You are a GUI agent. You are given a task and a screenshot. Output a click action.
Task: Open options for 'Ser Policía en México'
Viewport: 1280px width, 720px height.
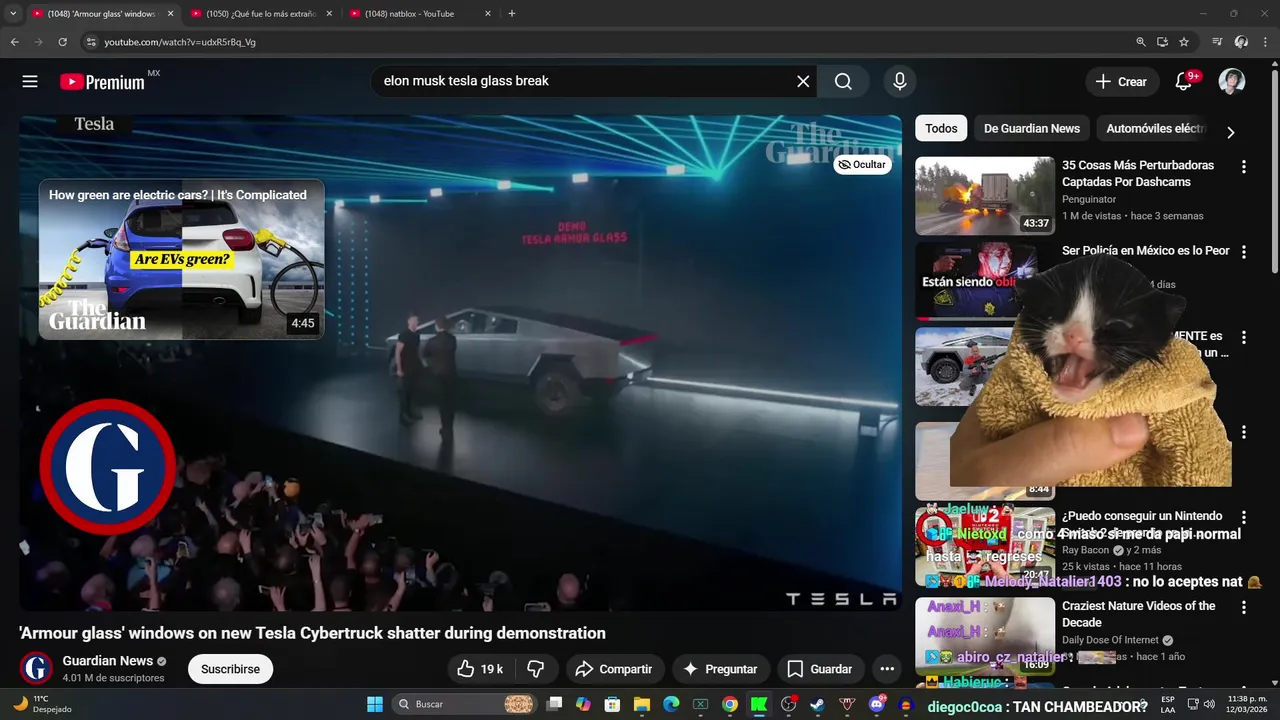pyautogui.click(x=1244, y=253)
